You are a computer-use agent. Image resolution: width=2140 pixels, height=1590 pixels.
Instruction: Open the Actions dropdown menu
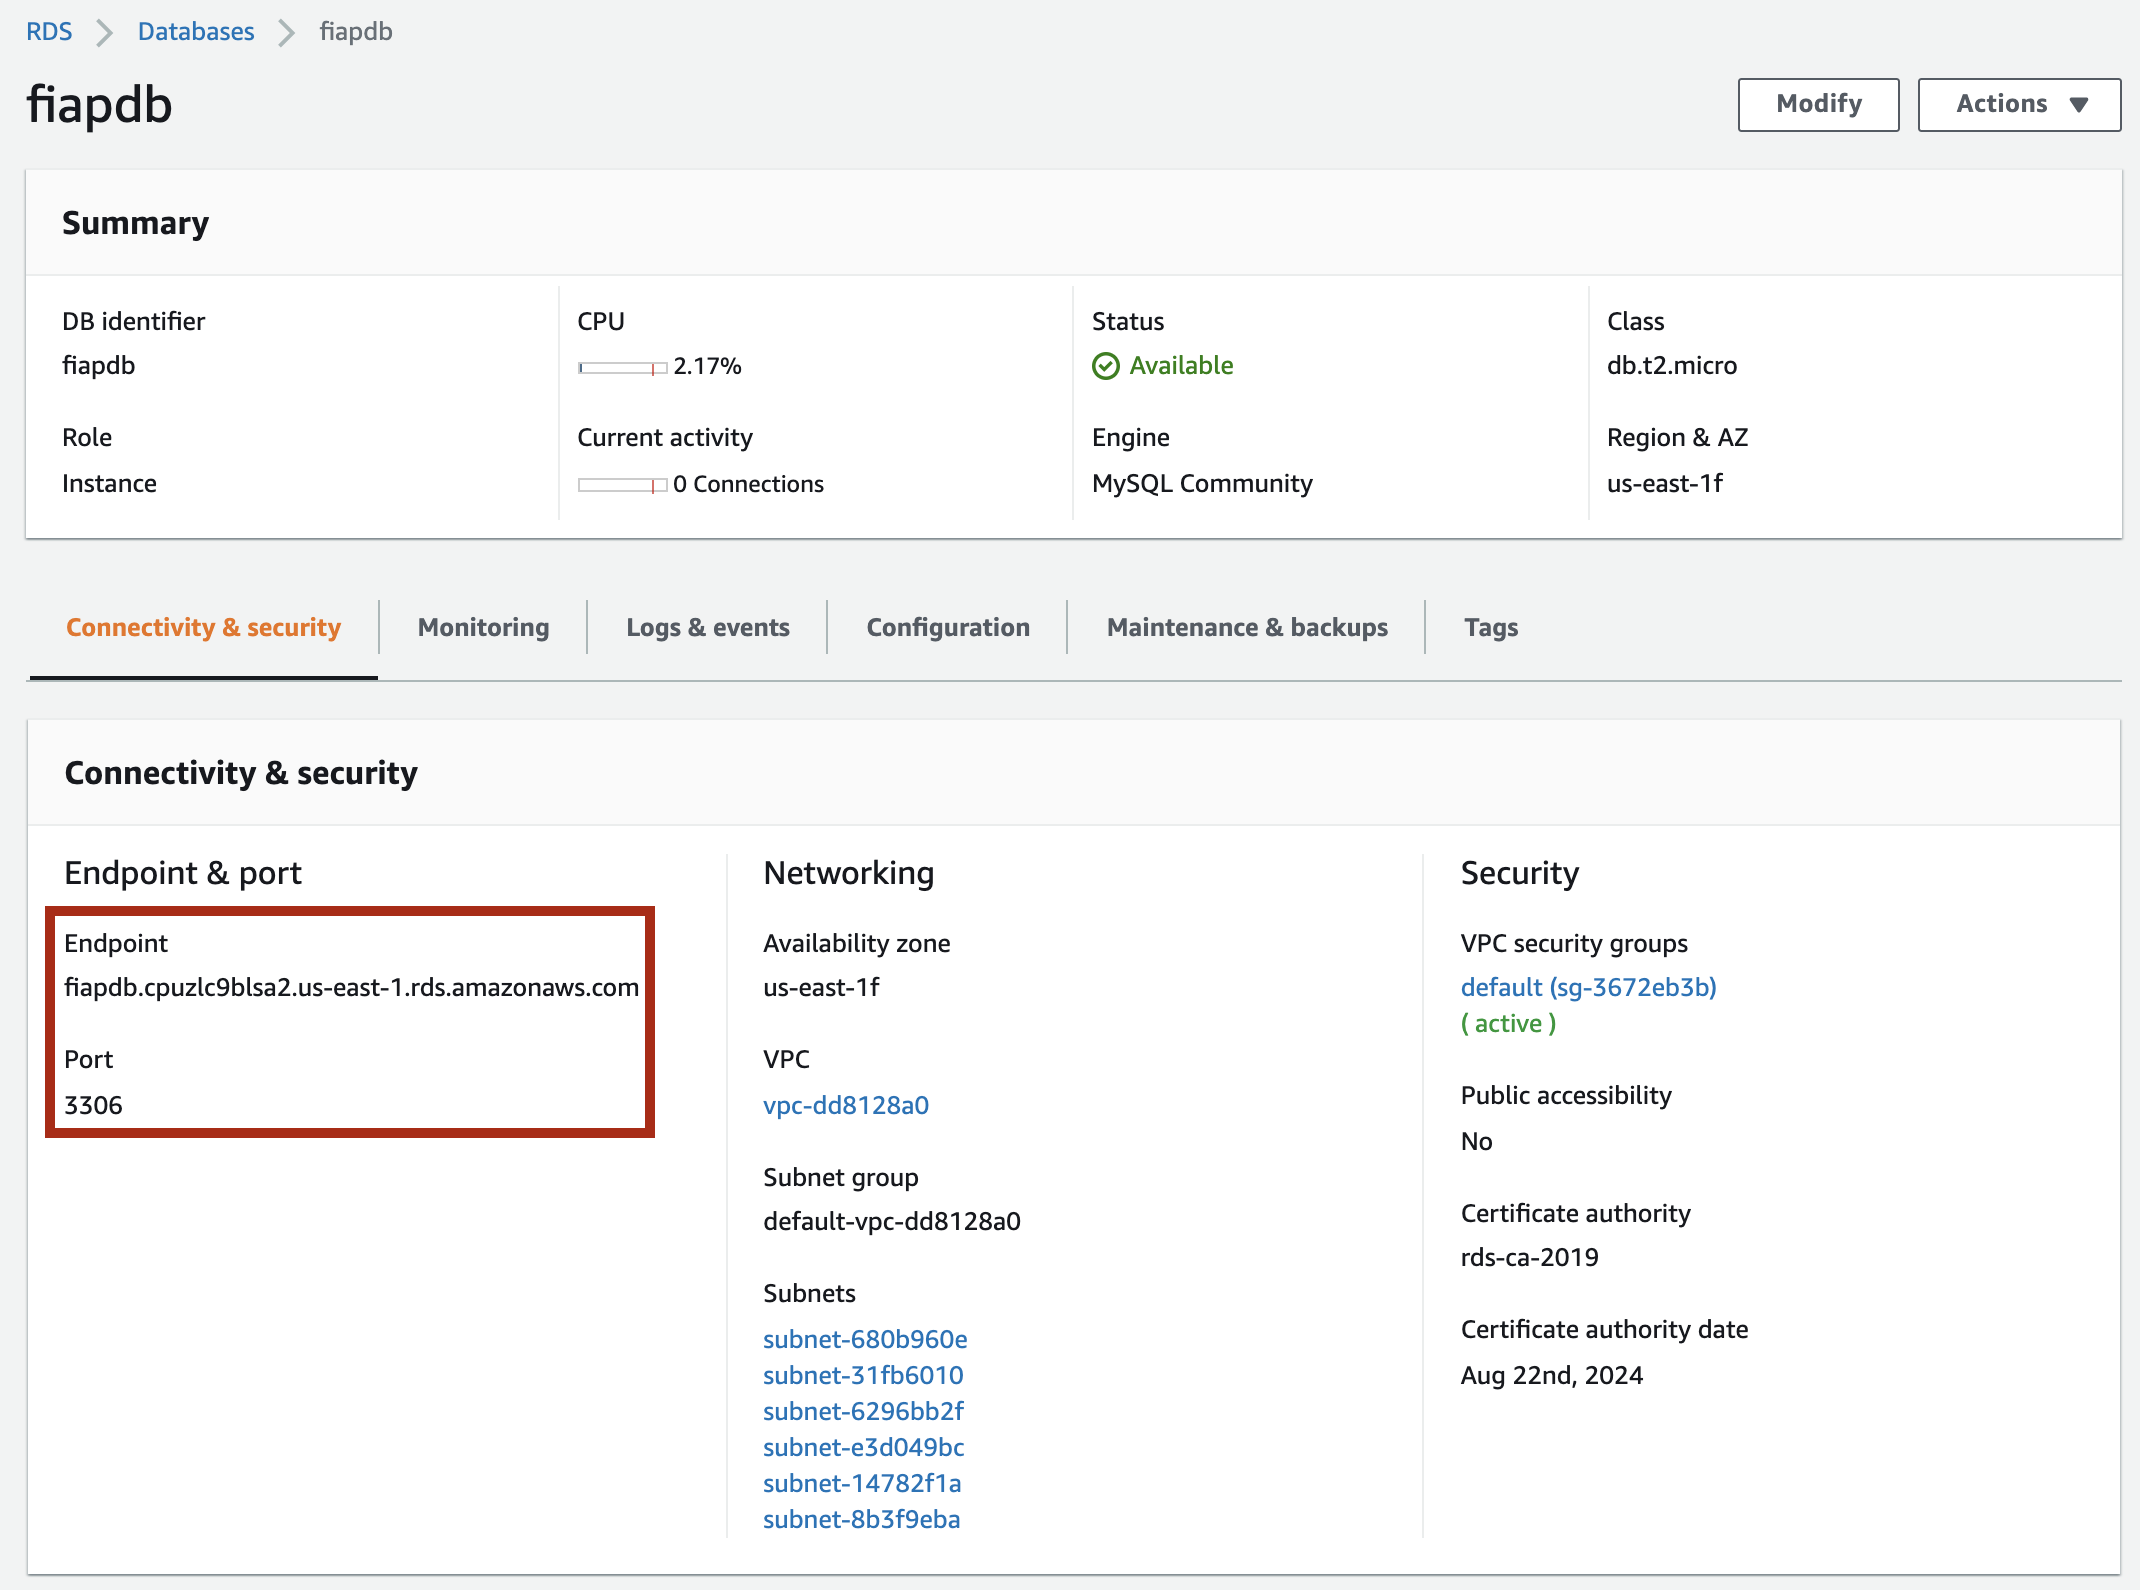[2019, 104]
